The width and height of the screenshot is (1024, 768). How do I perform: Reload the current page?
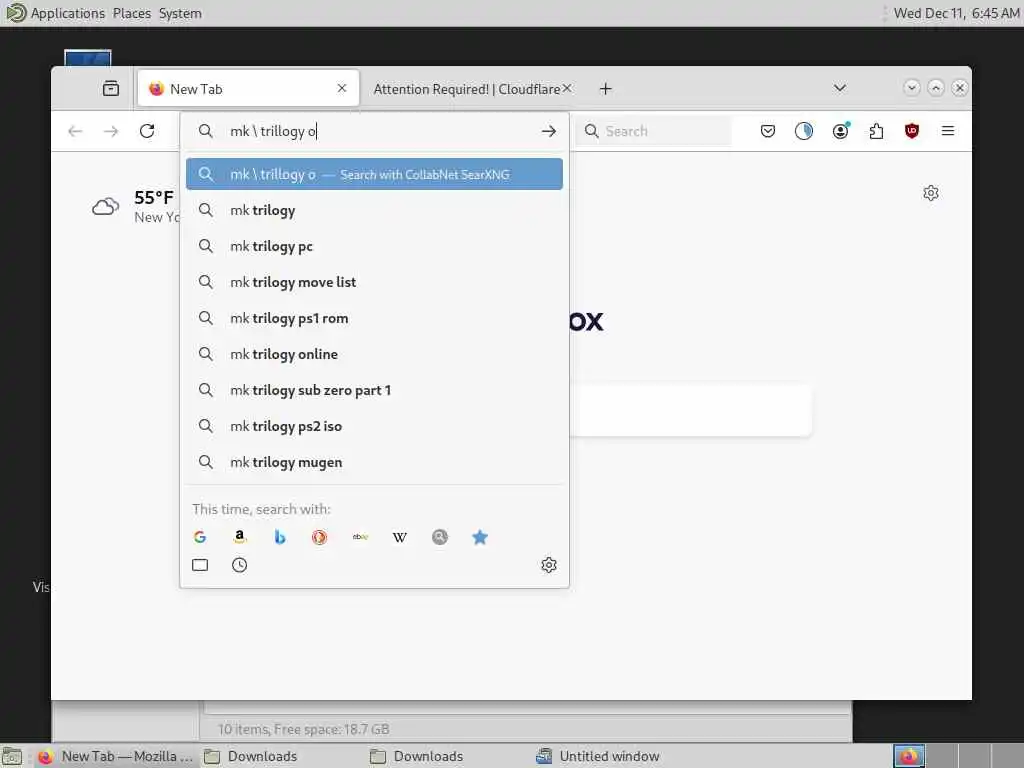tap(147, 131)
